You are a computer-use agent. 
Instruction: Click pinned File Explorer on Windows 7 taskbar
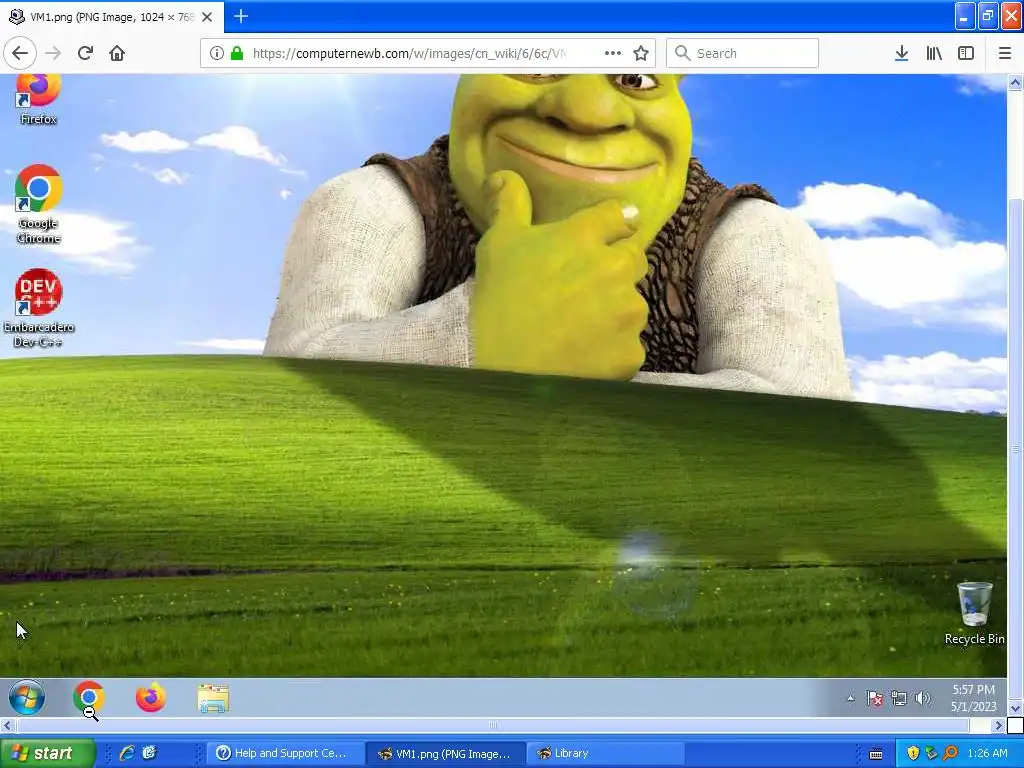pyautogui.click(x=213, y=698)
